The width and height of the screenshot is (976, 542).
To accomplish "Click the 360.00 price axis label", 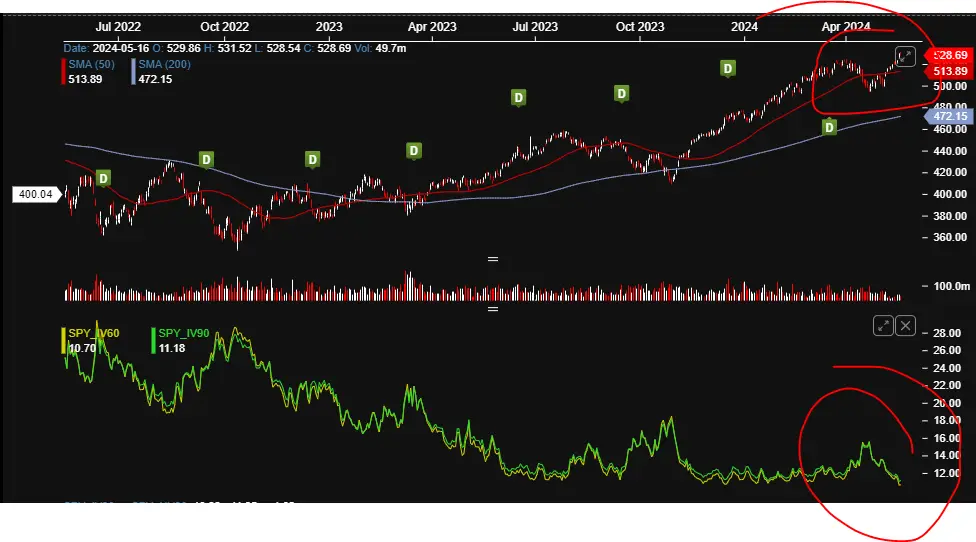I will pyautogui.click(x=950, y=237).
